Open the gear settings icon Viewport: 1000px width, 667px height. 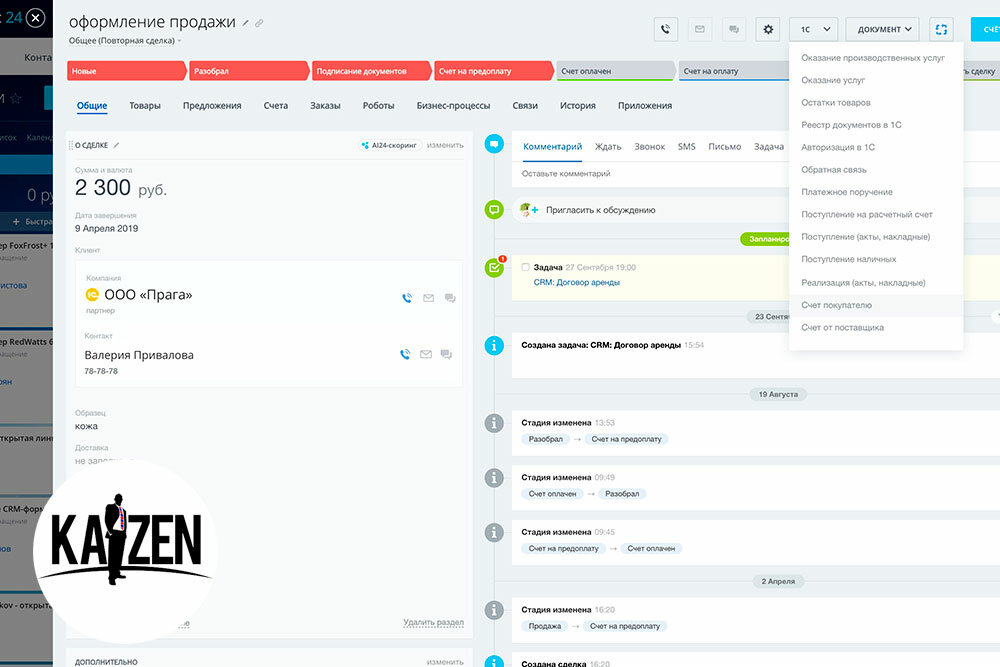(768, 29)
